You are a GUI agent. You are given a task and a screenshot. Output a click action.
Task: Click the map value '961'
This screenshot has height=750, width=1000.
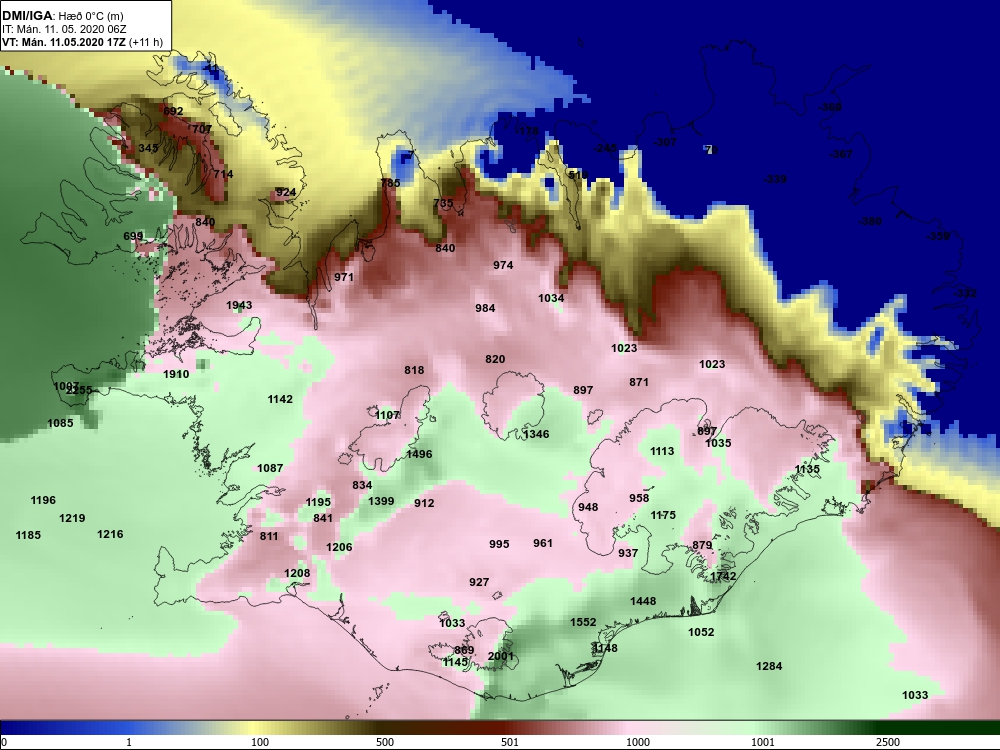point(543,543)
